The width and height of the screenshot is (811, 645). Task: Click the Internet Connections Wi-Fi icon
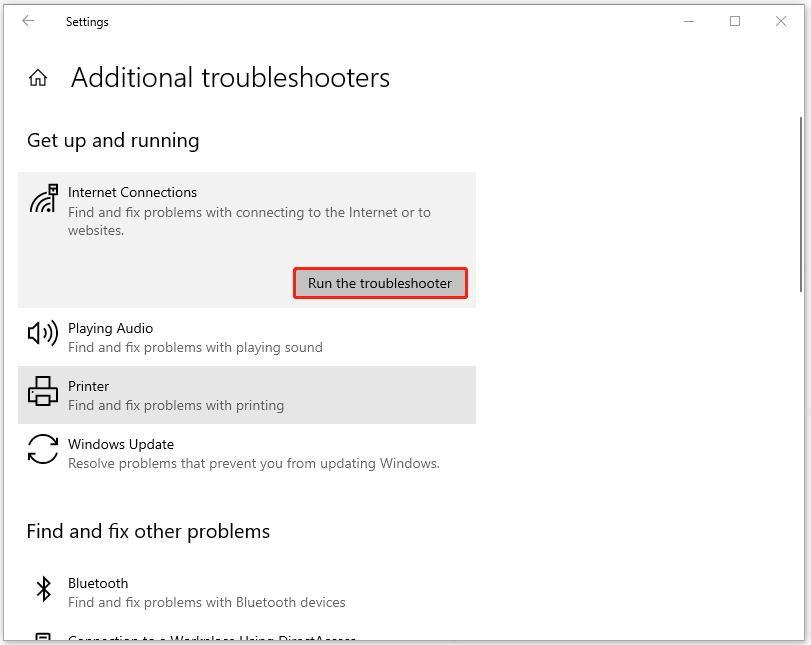coord(43,198)
